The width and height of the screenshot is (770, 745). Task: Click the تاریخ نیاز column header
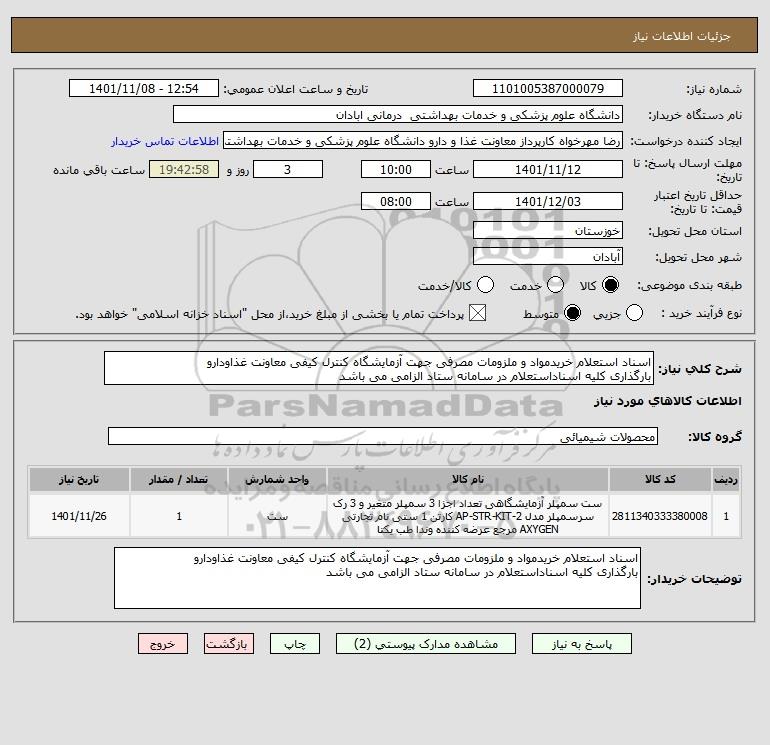point(79,479)
